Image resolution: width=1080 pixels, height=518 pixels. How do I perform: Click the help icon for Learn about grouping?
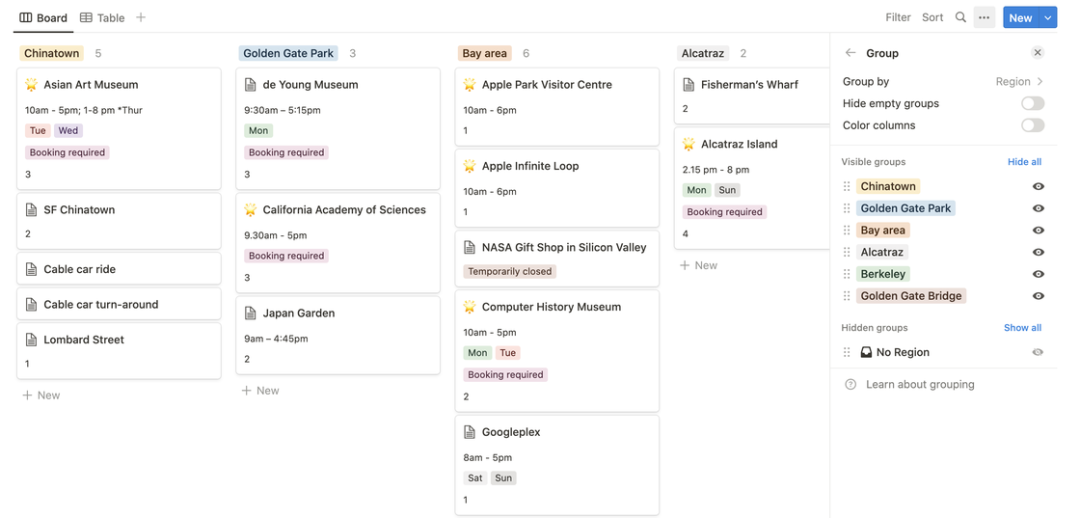tap(851, 384)
